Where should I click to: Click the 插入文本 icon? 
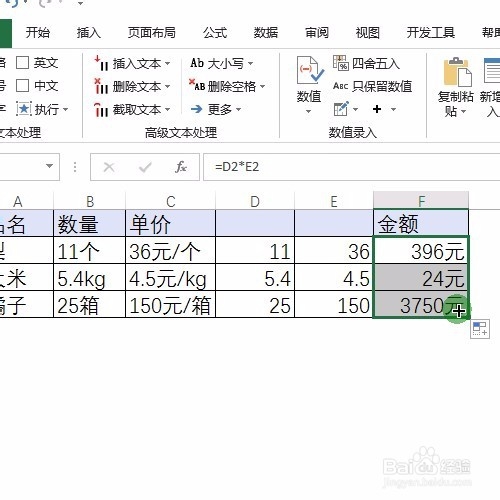pos(101,63)
